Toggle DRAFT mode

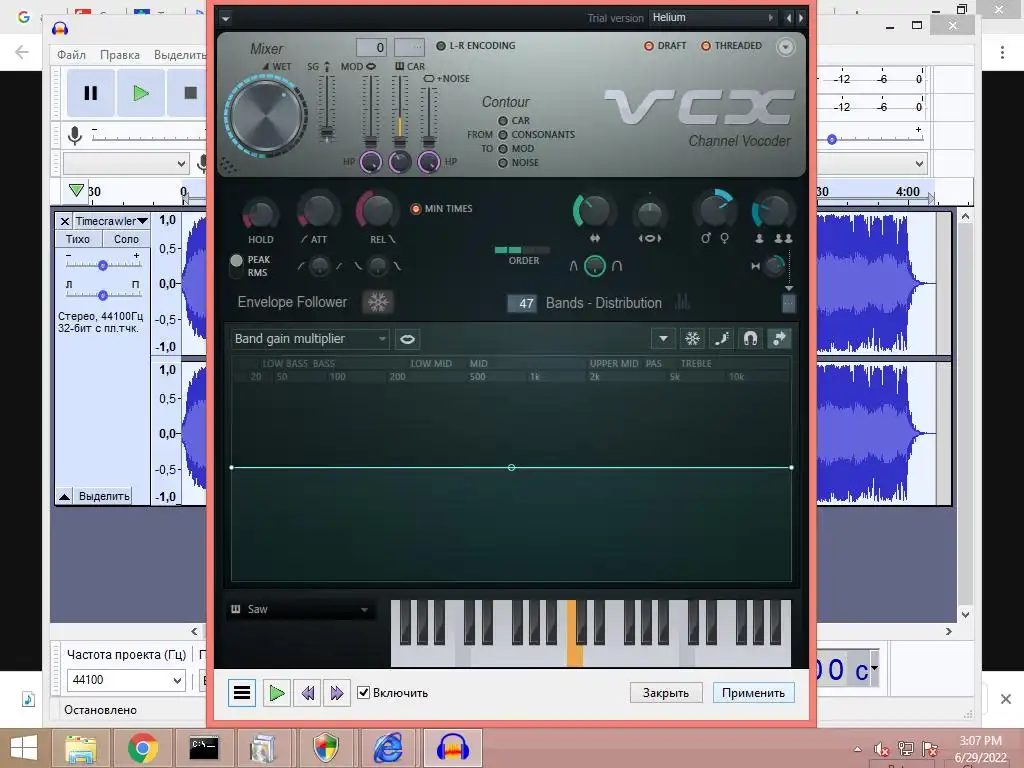point(665,46)
